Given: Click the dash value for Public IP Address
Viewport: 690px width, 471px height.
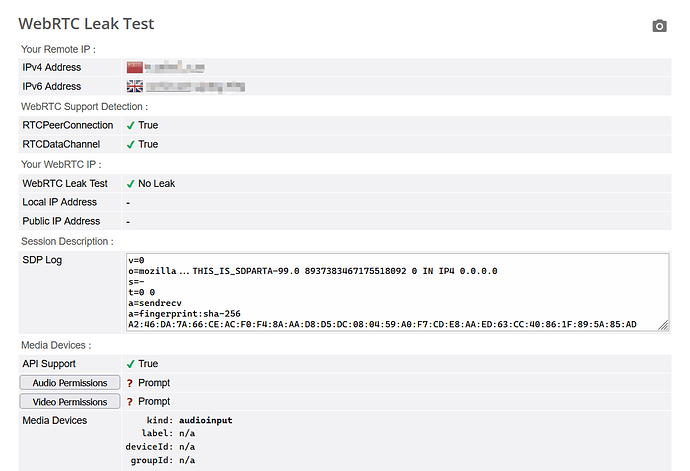Looking at the screenshot, I should tap(128, 222).
